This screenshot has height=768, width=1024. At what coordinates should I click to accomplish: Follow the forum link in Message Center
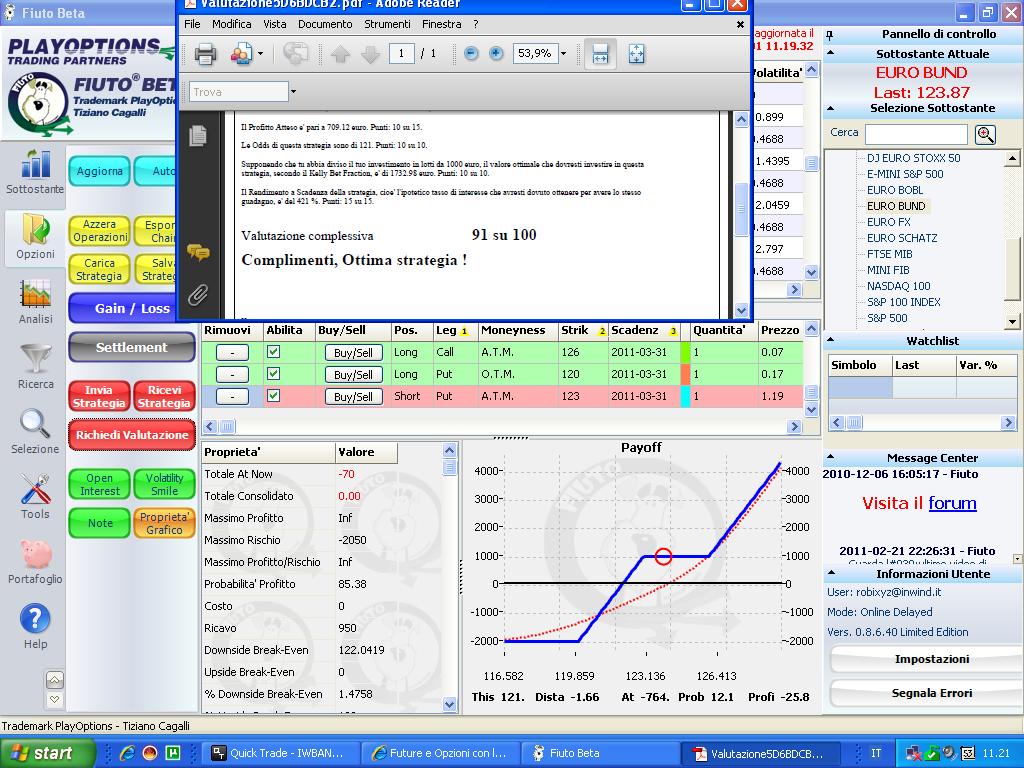click(952, 504)
